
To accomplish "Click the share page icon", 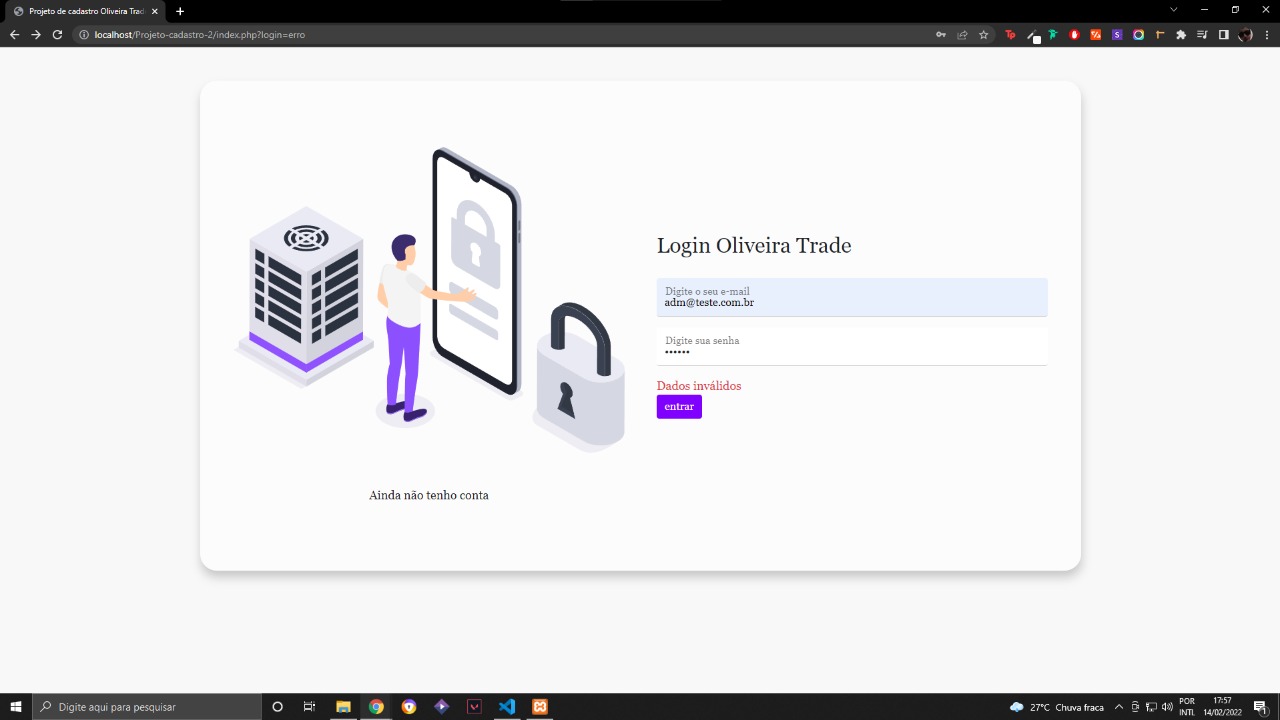I will (962, 34).
